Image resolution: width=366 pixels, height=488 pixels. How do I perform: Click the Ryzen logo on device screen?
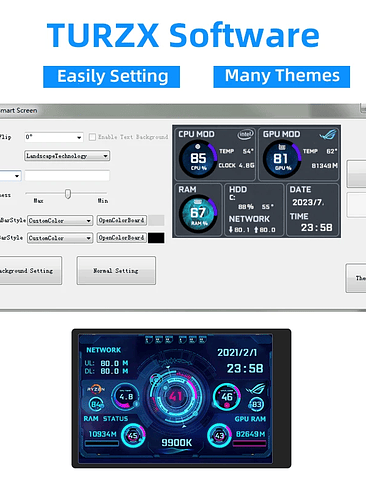coord(96,389)
